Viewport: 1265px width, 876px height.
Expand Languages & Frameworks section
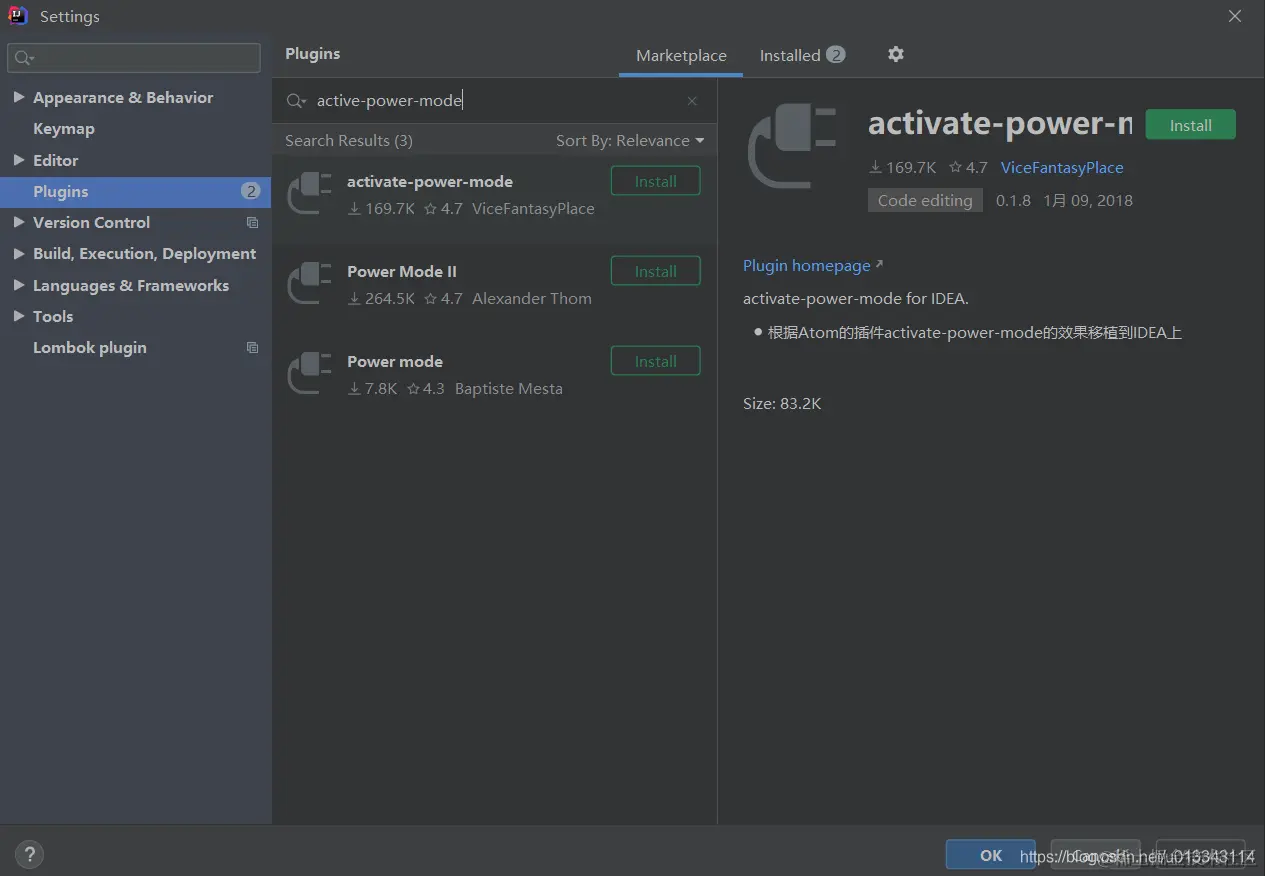click(x=18, y=285)
